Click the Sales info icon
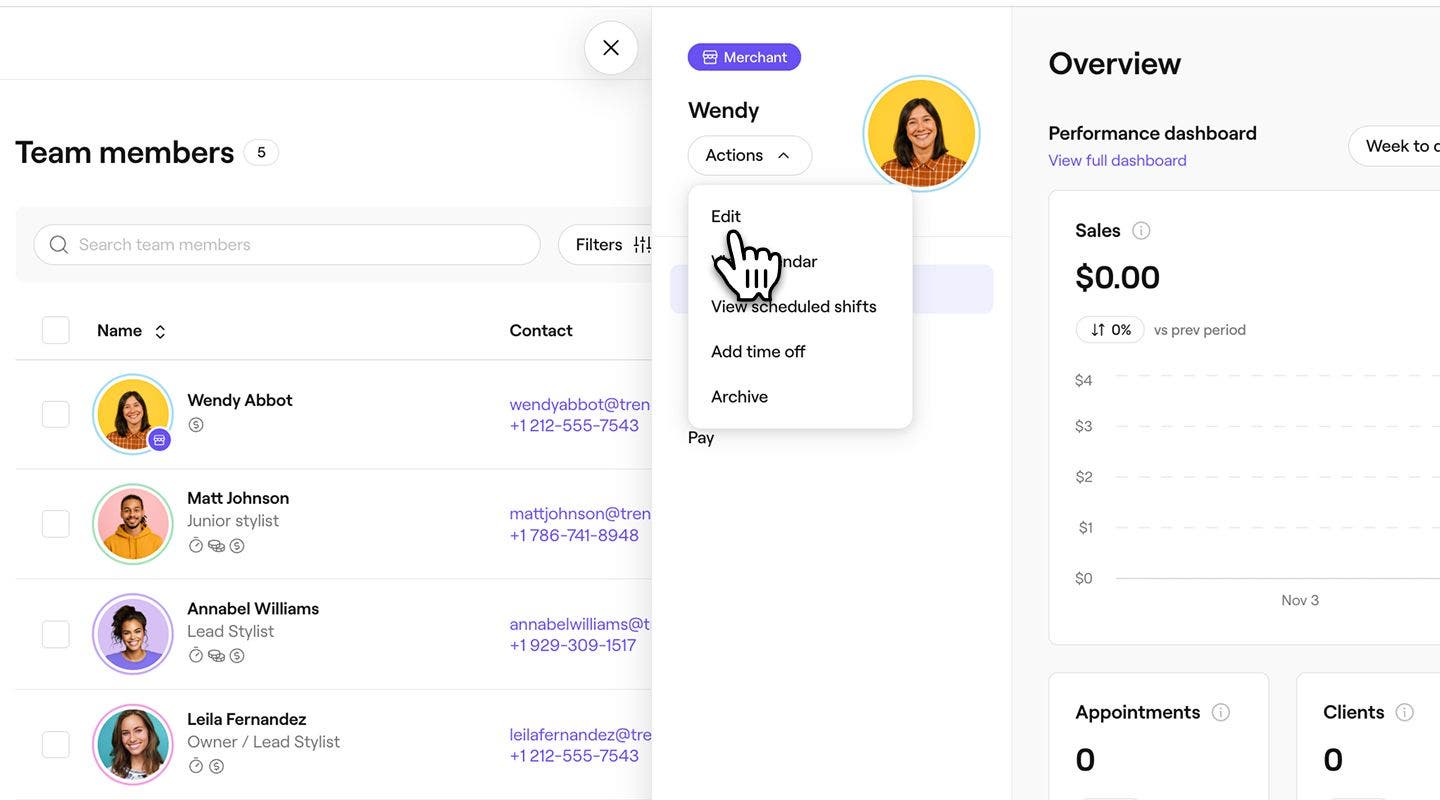Image resolution: width=1440 pixels, height=800 pixels. (1141, 231)
